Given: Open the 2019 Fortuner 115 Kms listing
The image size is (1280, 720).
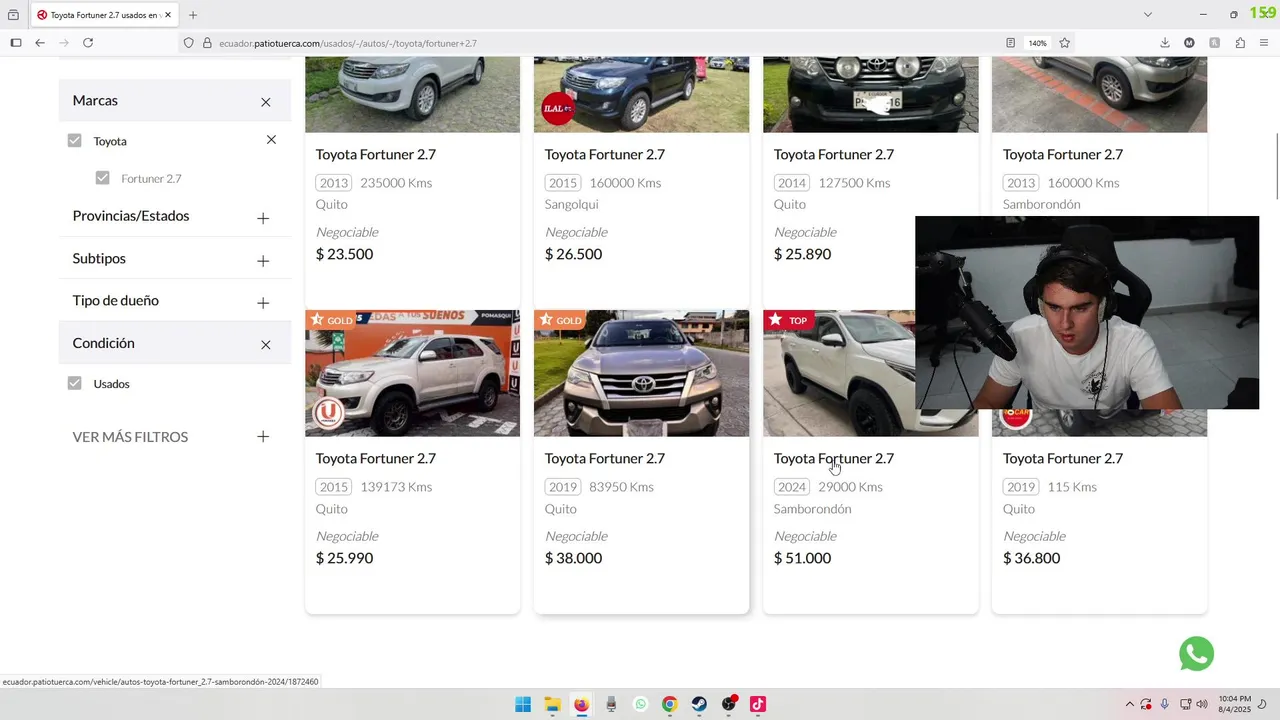Looking at the screenshot, I should (x=1062, y=458).
